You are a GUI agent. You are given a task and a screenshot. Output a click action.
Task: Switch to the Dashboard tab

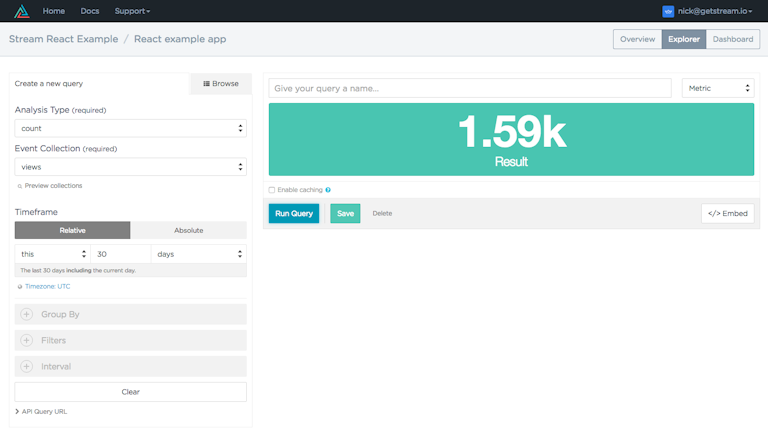pos(733,39)
